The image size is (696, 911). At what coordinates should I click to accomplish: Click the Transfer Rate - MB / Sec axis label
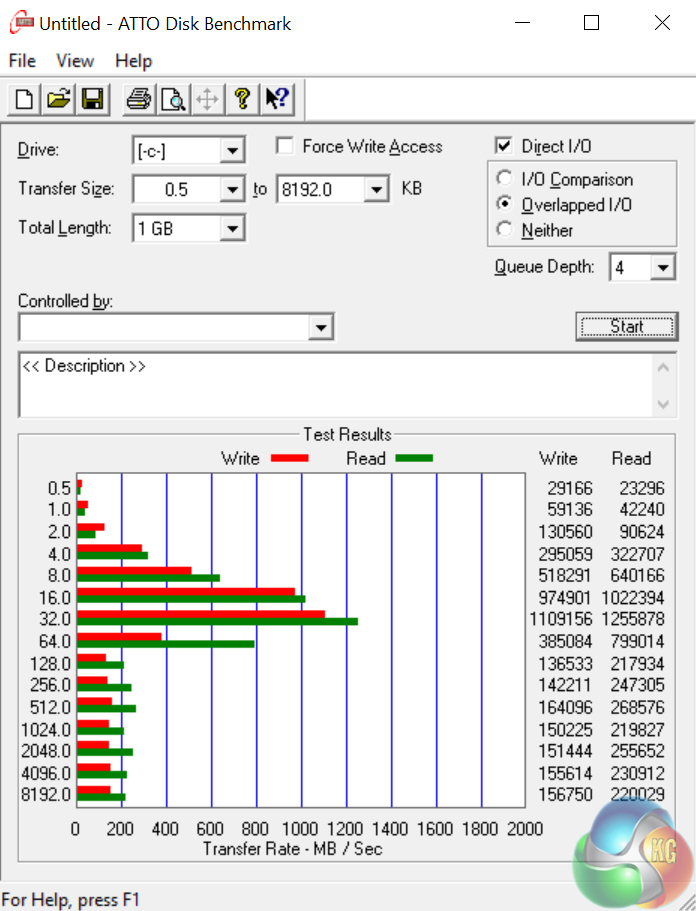point(293,849)
